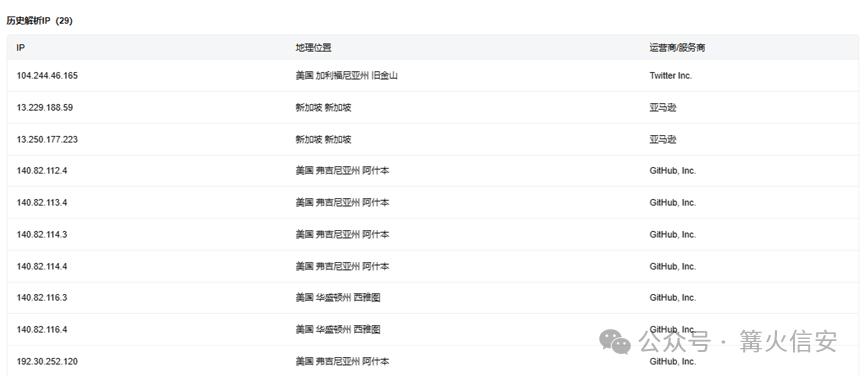Click IP address 192.30.252.120
The image size is (865, 376).
tap(47, 362)
